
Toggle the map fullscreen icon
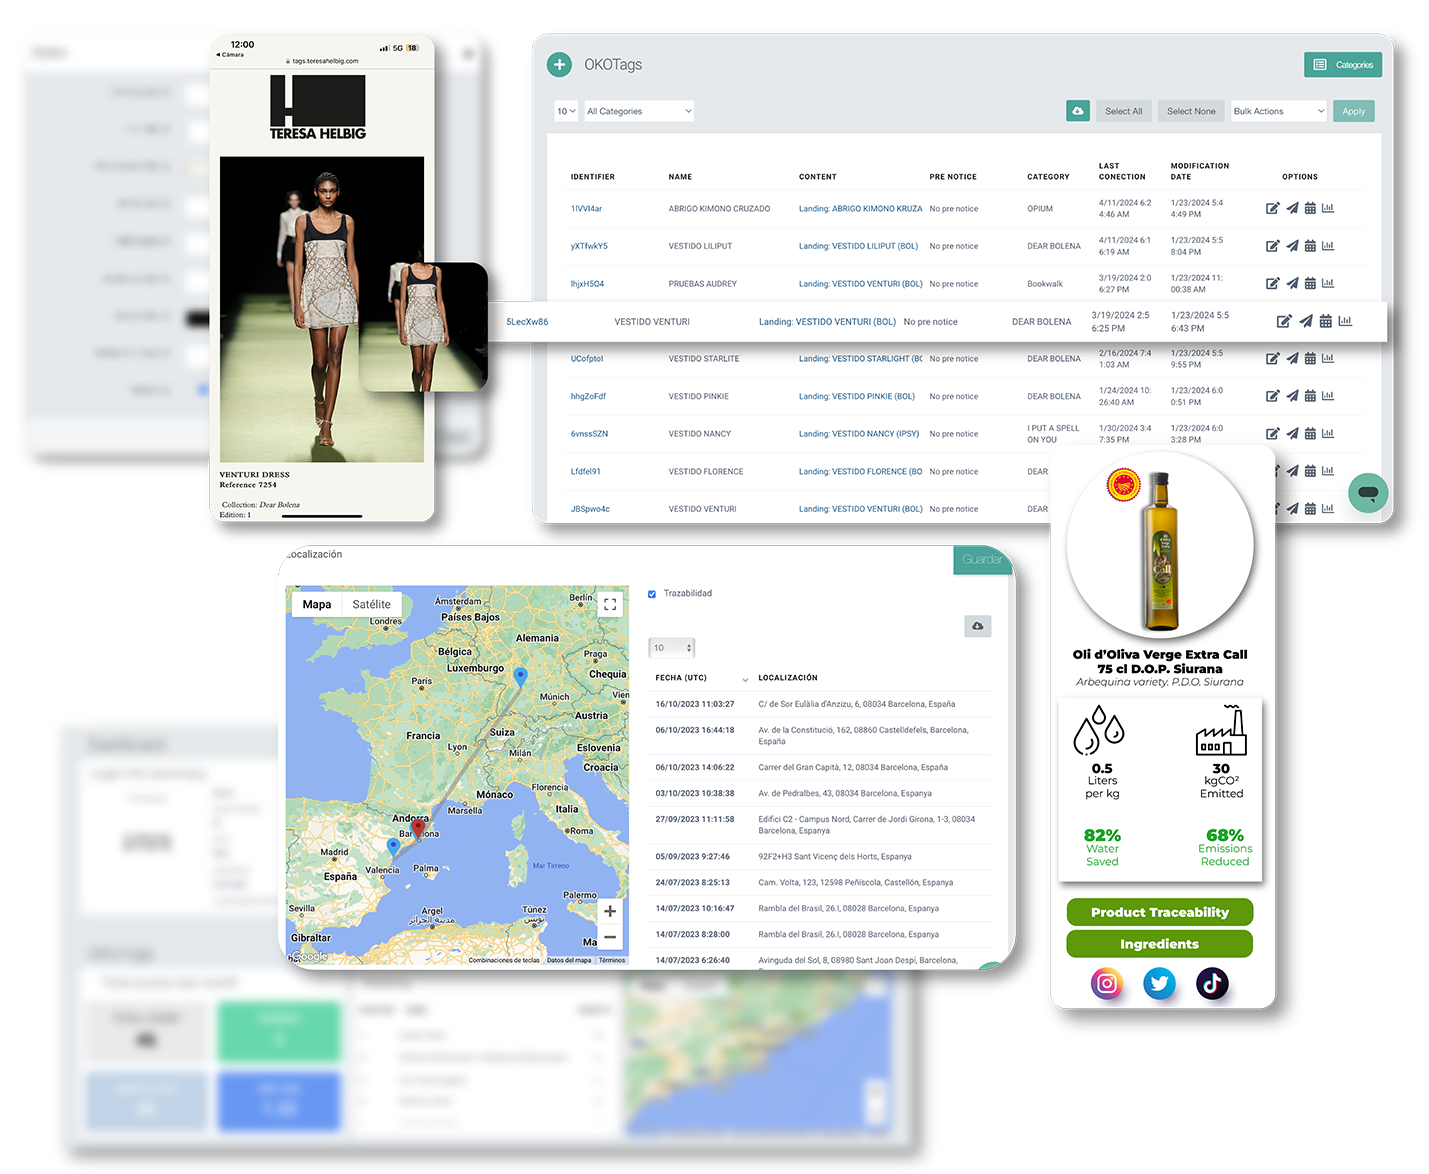(x=610, y=604)
